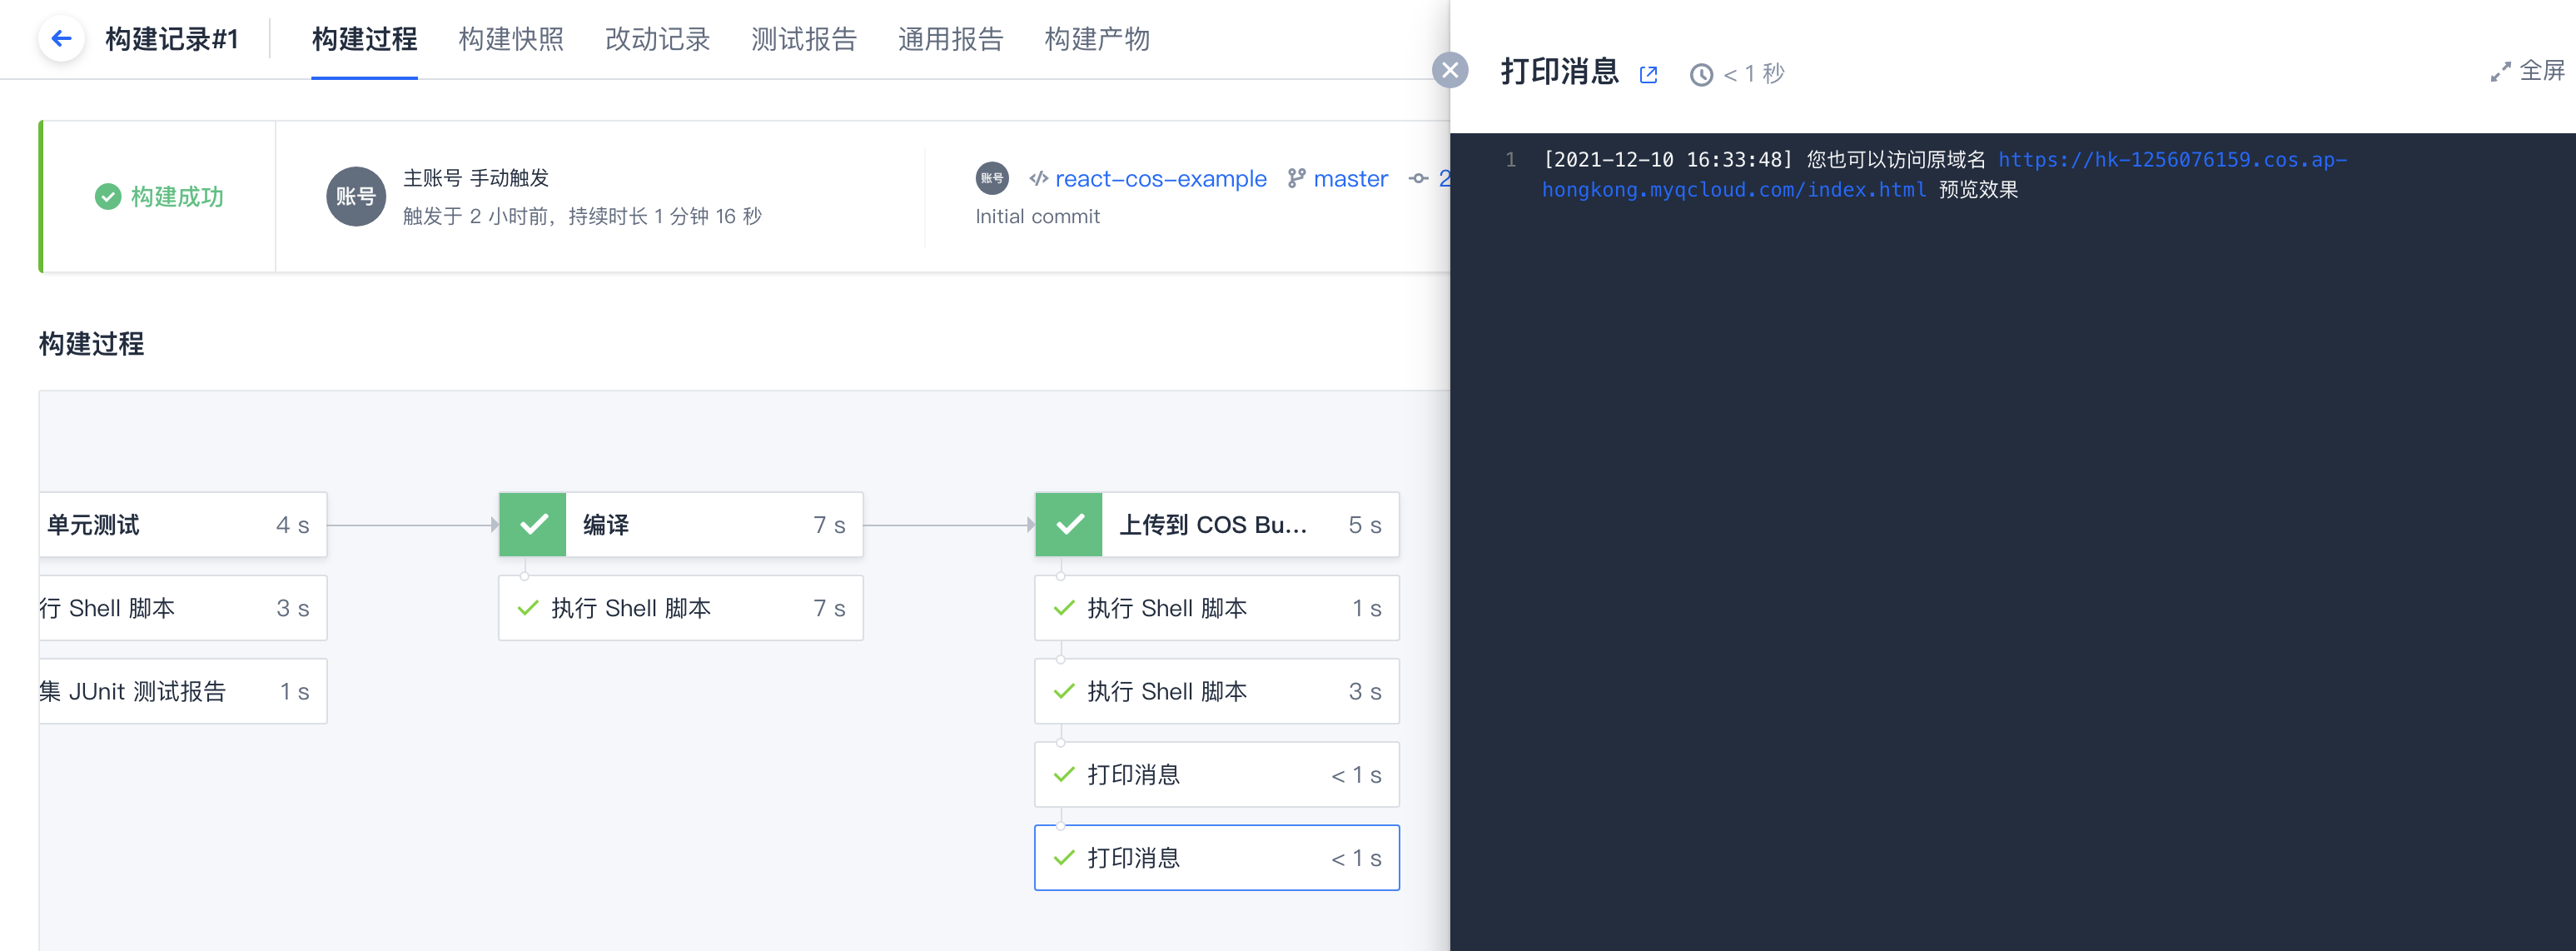Click the 构建过程 section heading

[91, 343]
